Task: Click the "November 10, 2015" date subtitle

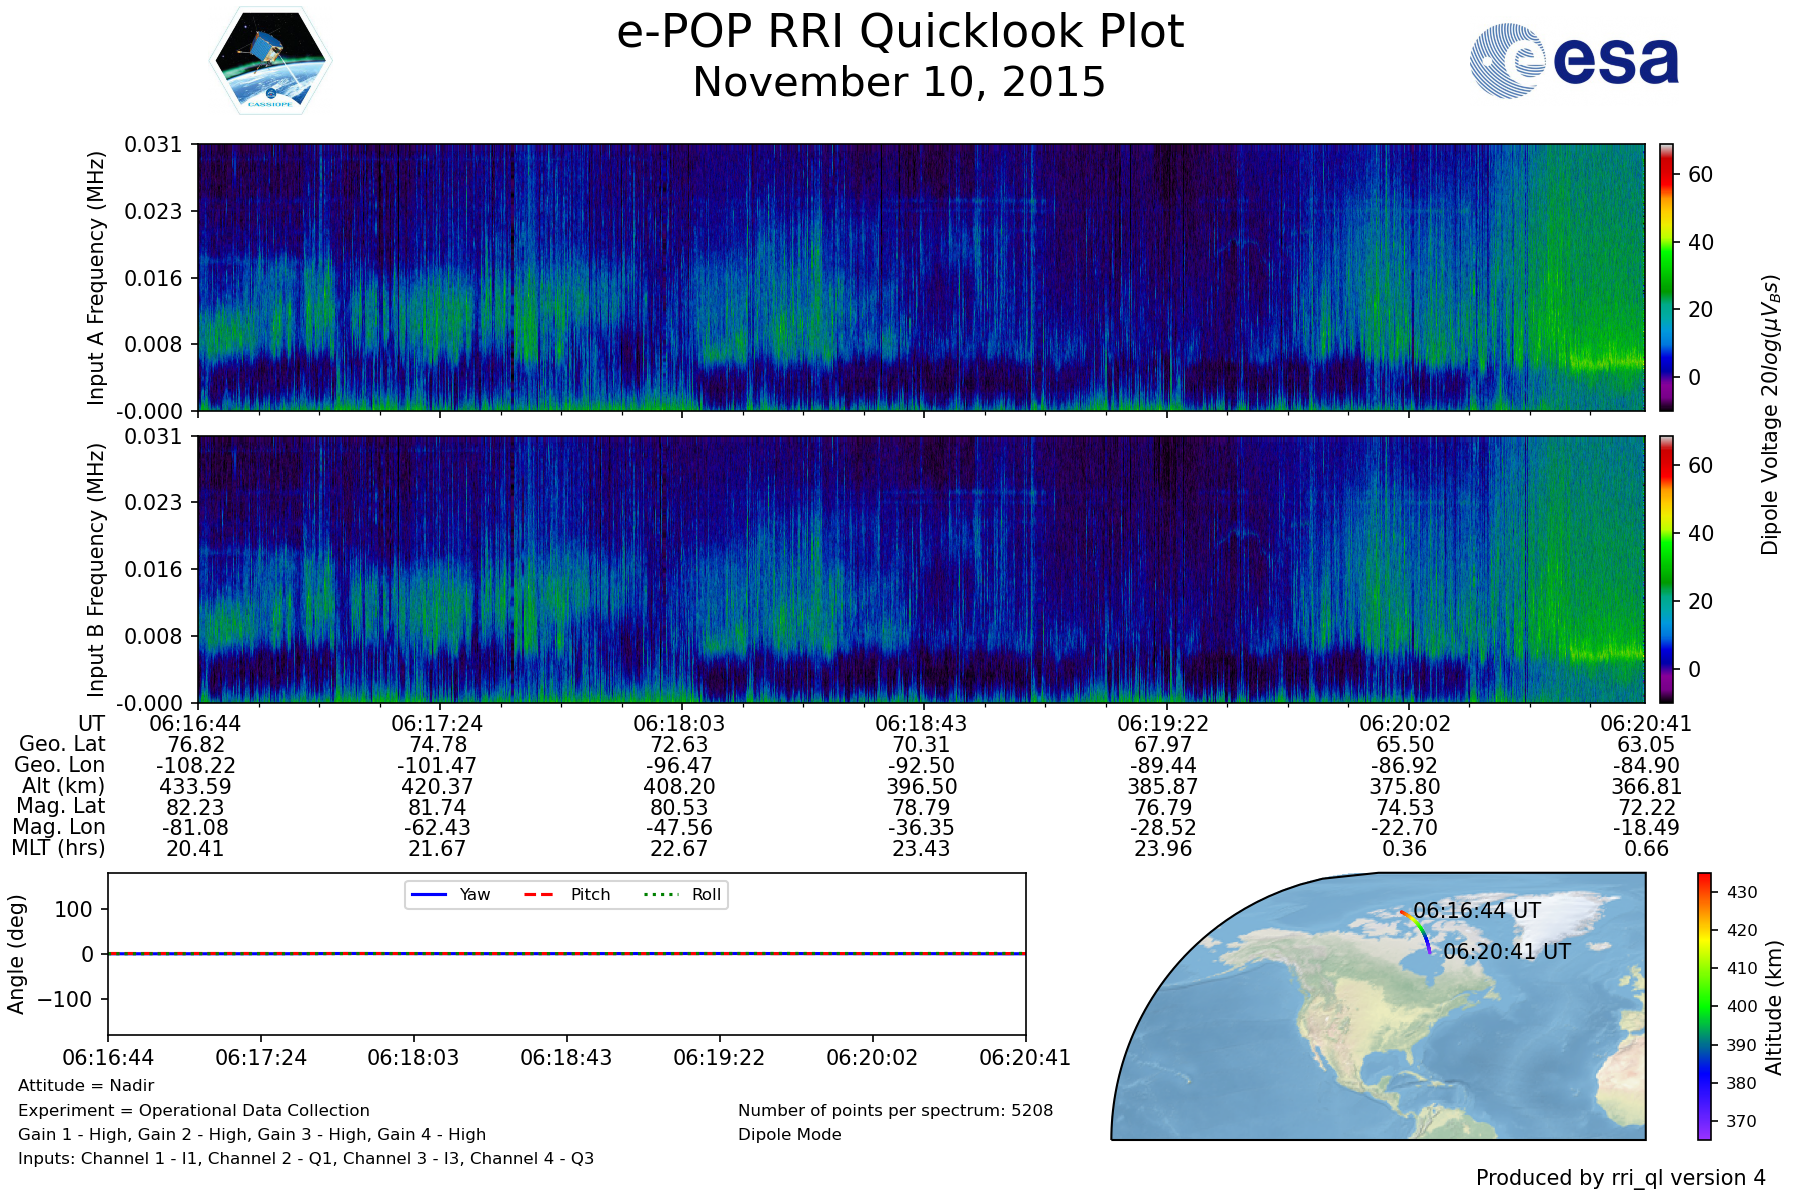Action: [x=900, y=82]
